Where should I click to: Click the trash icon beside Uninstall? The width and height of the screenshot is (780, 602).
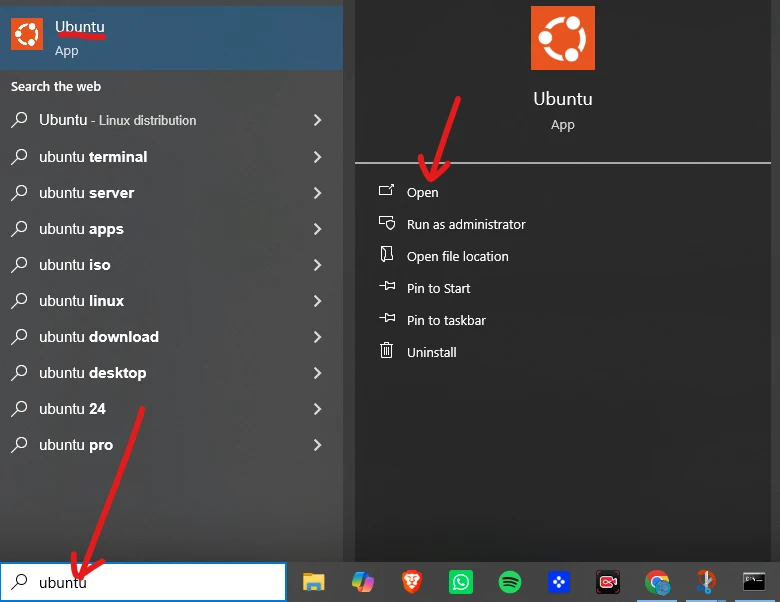click(387, 350)
